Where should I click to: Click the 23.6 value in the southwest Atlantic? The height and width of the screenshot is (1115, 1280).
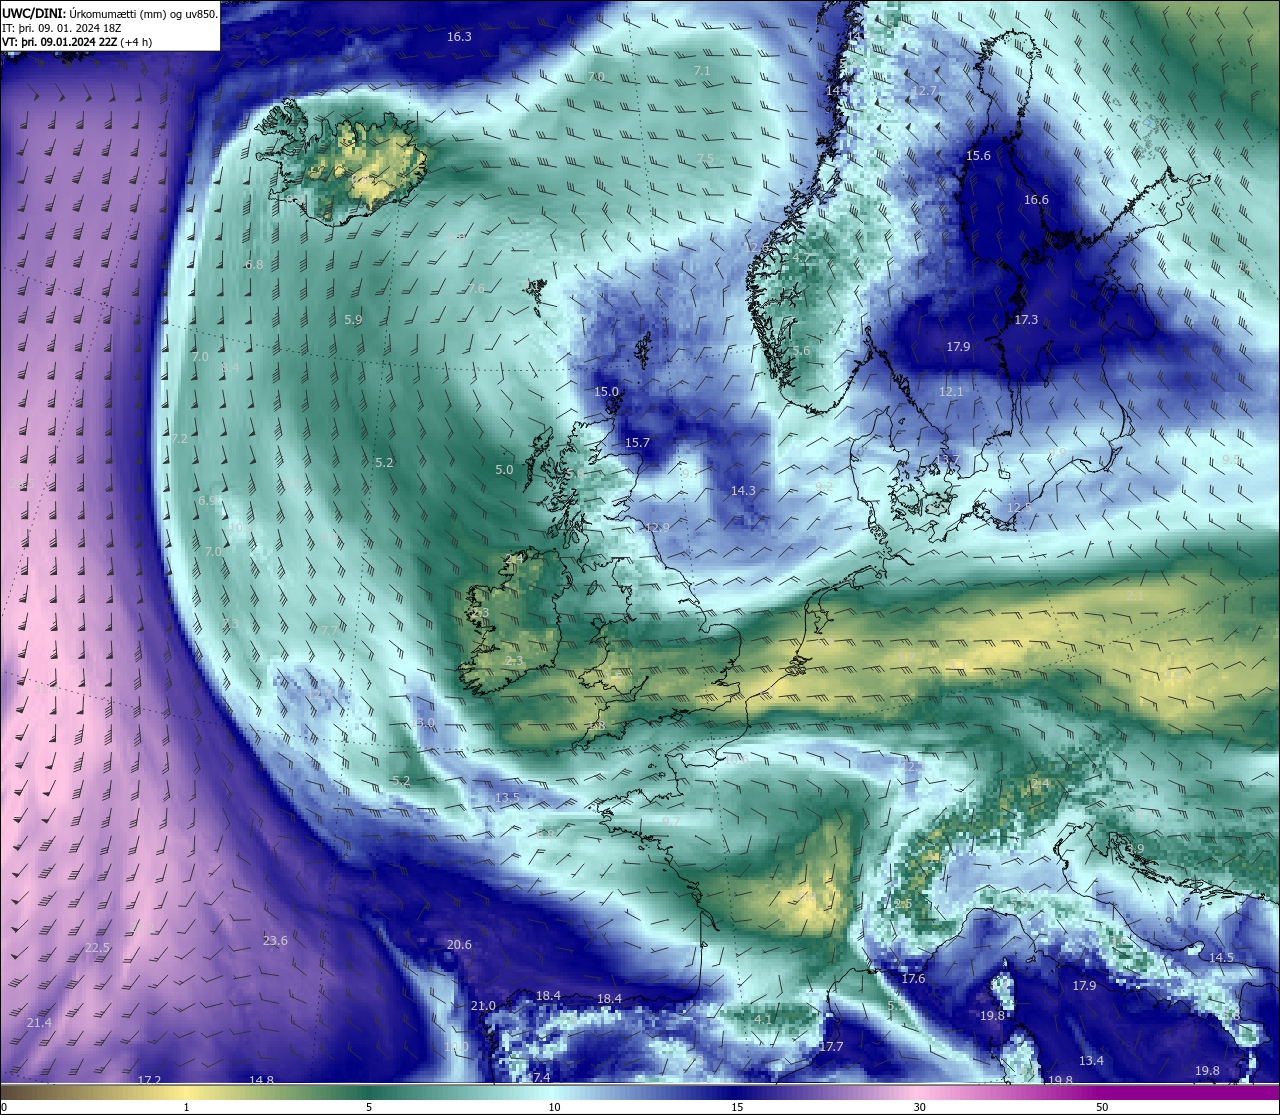pos(275,940)
